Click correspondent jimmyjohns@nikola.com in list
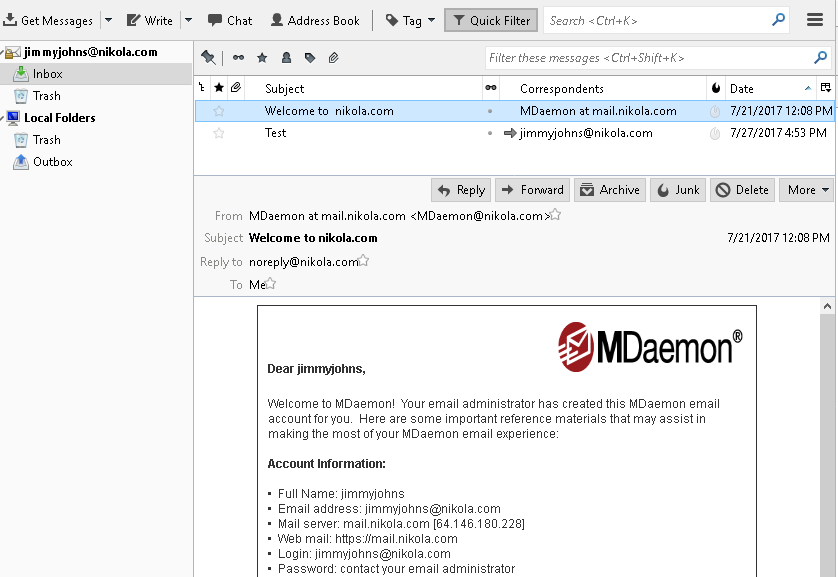This screenshot has height=577, width=838. pyautogui.click(x=586, y=133)
